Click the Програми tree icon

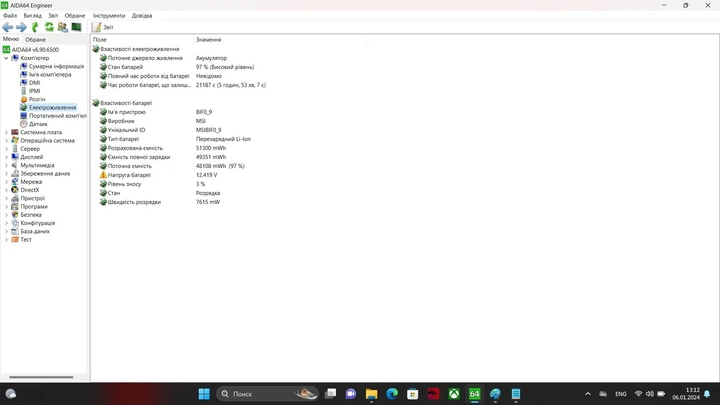(x=15, y=207)
